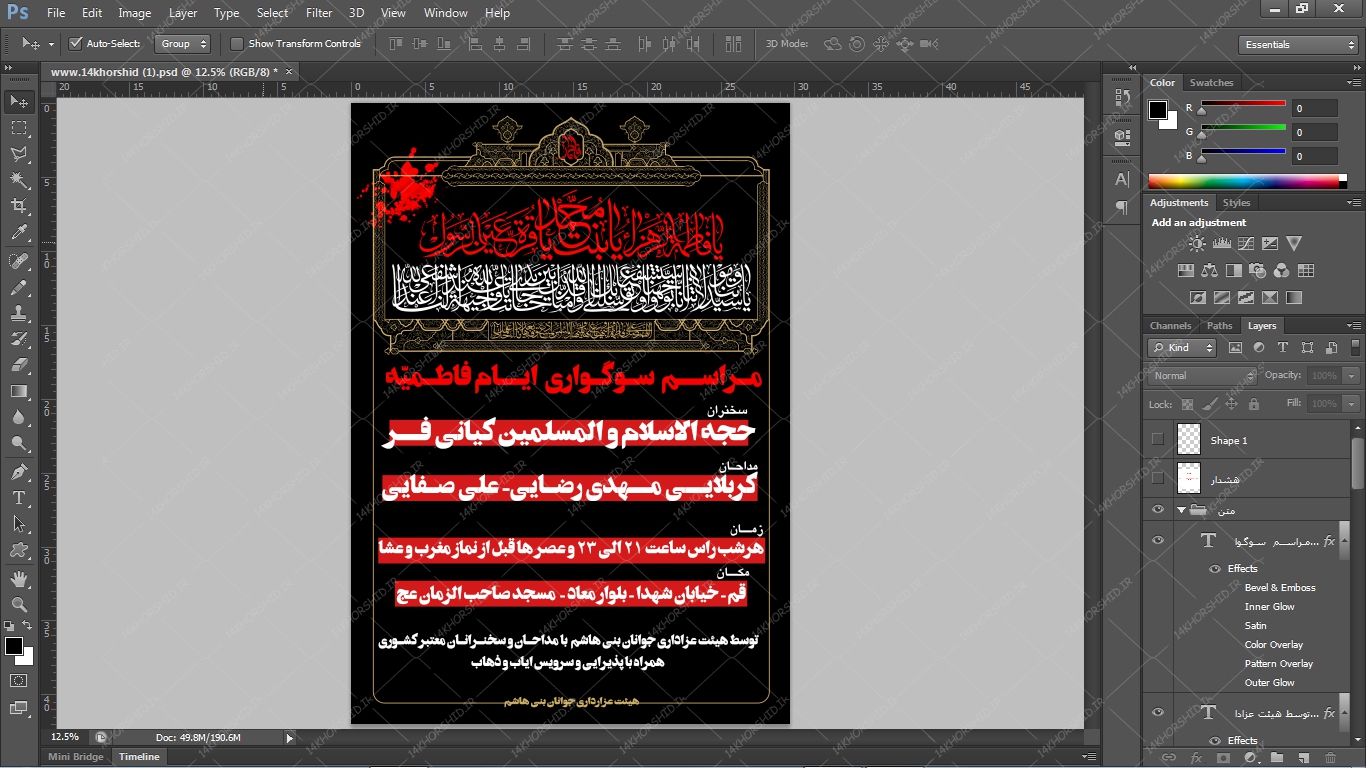Select the Zoom tool
The width and height of the screenshot is (1366, 768).
point(19,604)
